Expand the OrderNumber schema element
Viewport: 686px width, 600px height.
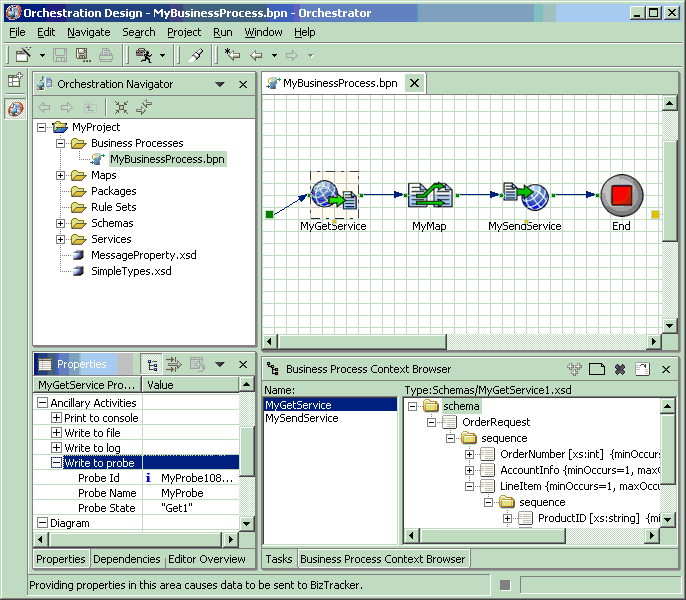point(469,454)
